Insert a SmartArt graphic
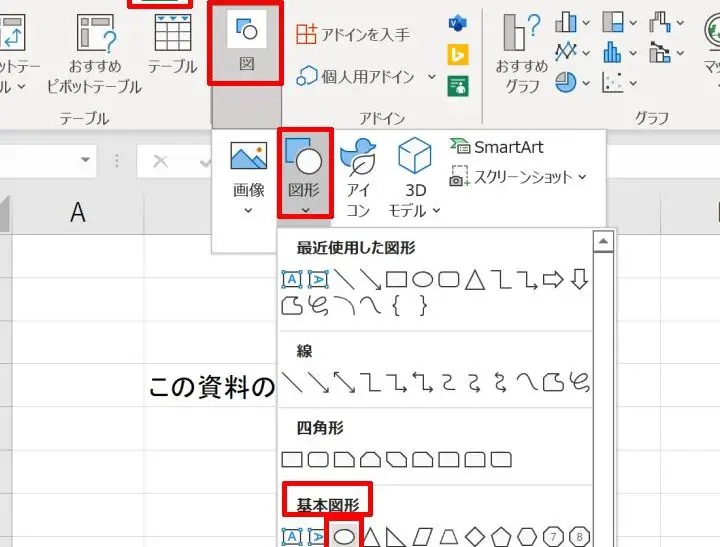 (x=496, y=147)
